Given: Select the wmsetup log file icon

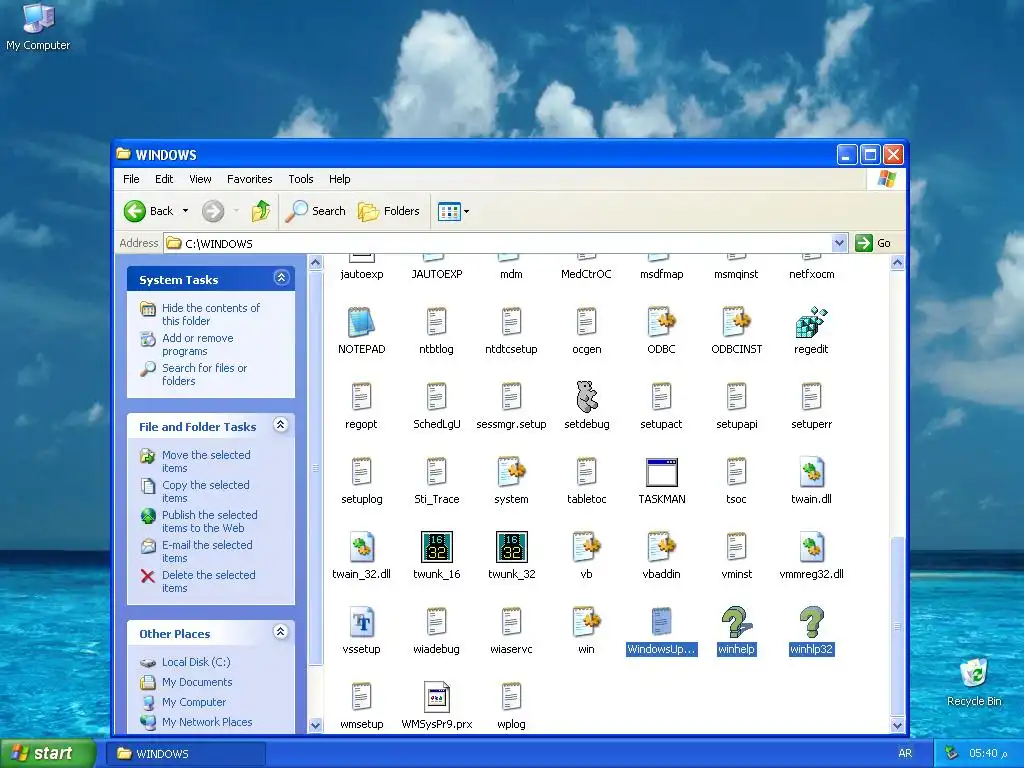Looking at the screenshot, I should [361, 697].
